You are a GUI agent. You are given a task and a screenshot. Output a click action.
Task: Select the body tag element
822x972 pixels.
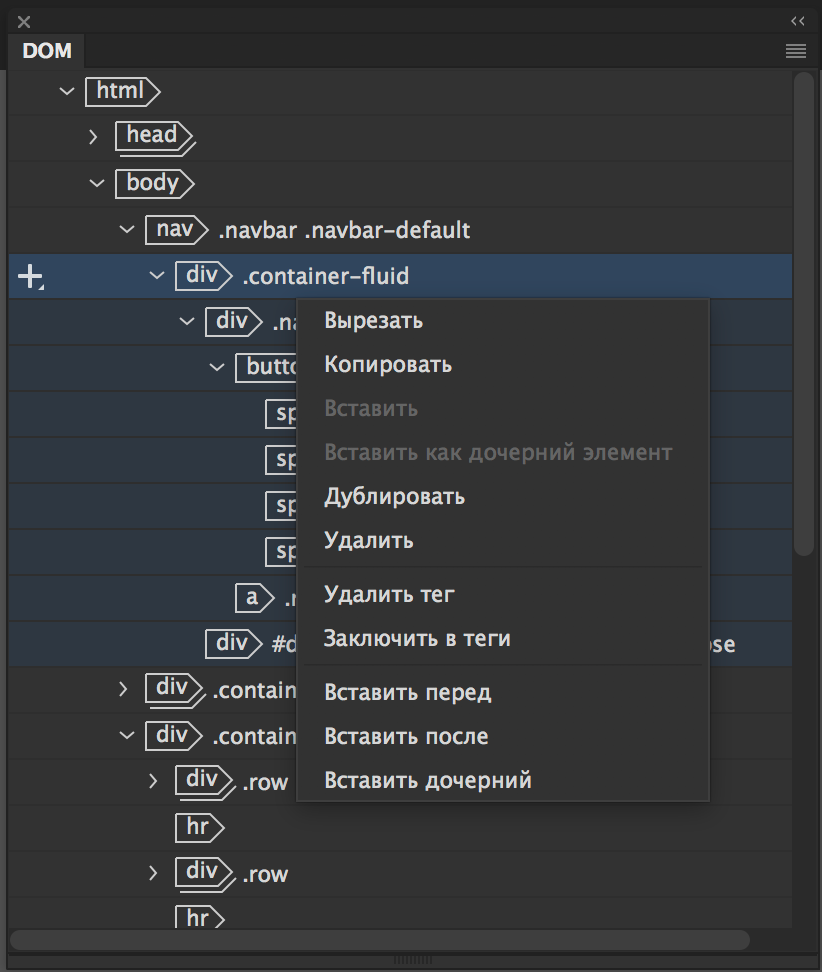153,183
